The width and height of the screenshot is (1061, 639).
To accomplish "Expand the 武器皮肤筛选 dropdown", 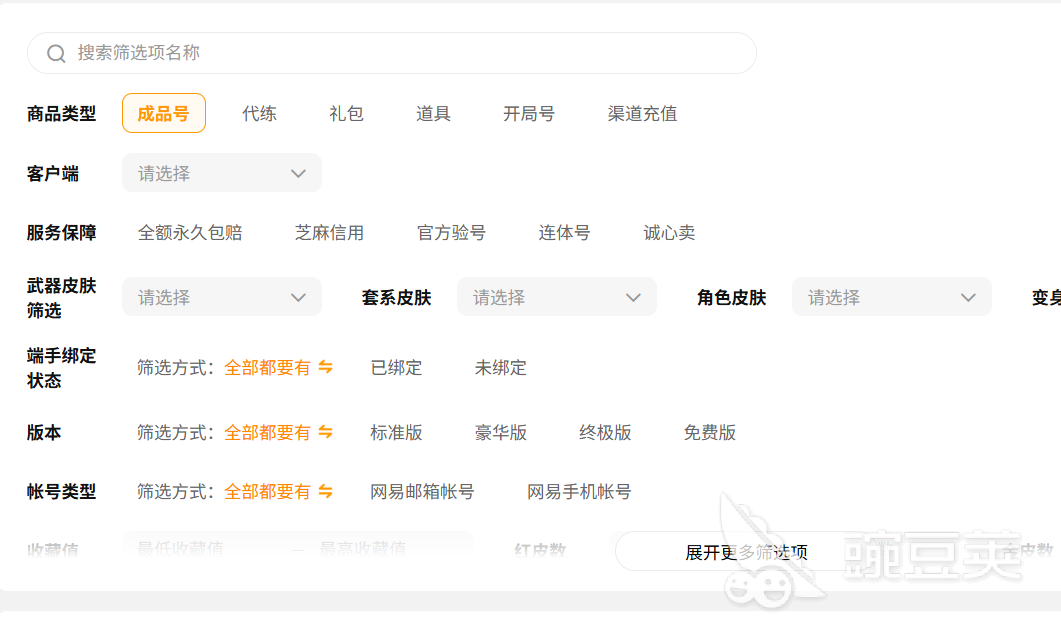I will (221, 297).
